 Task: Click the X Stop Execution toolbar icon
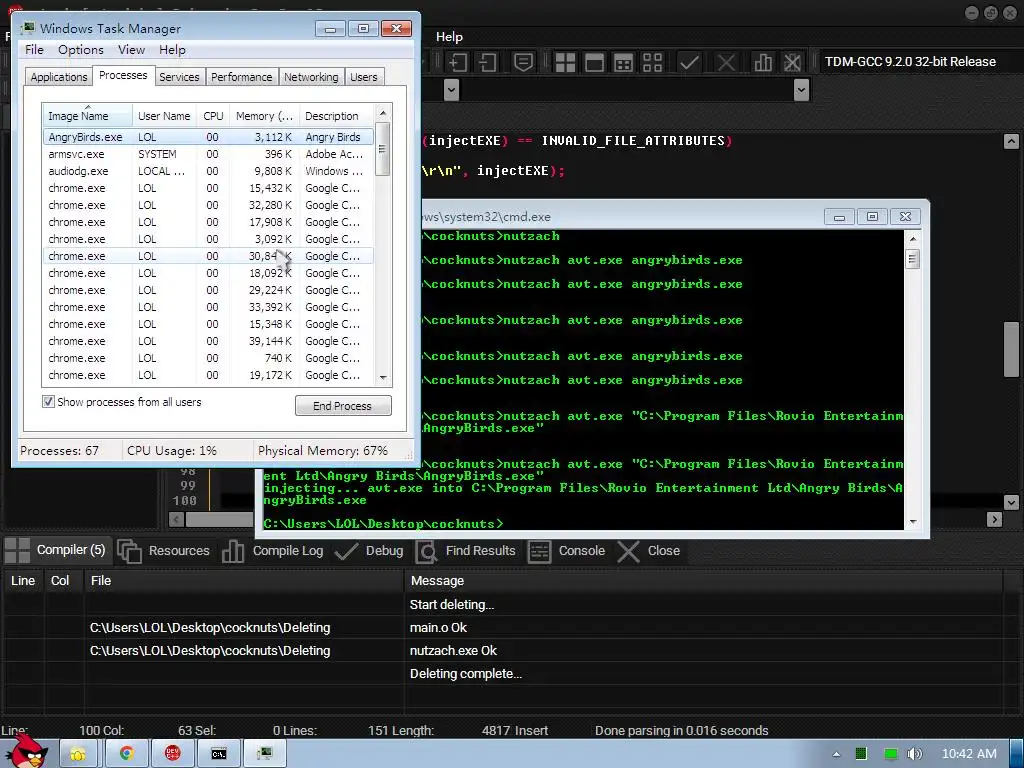coord(726,62)
